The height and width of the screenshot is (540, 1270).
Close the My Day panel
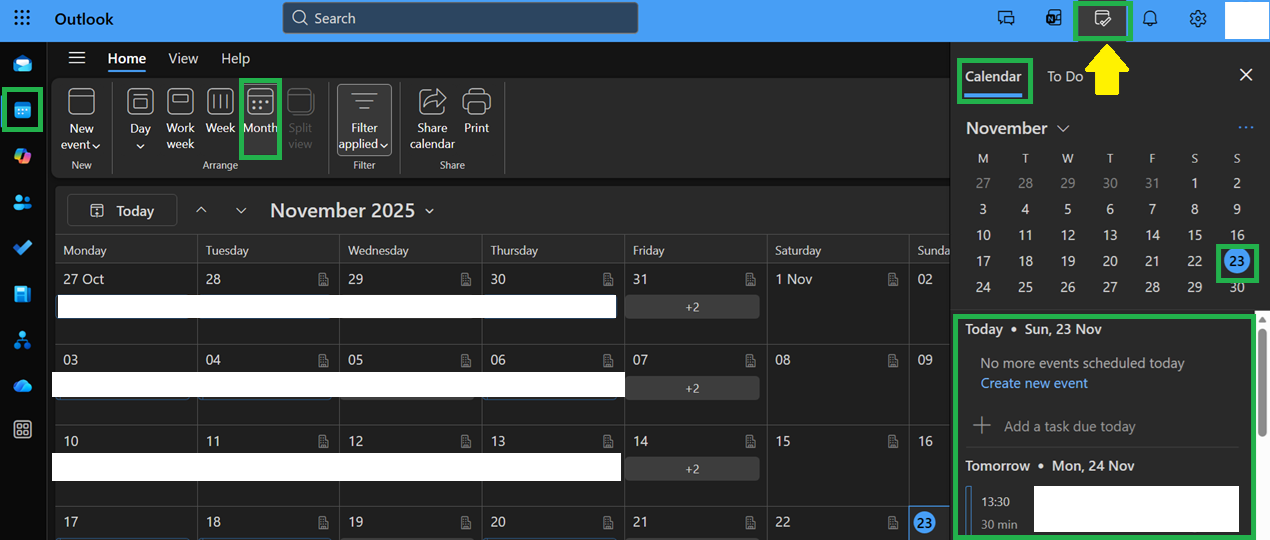coord(1246,75)
